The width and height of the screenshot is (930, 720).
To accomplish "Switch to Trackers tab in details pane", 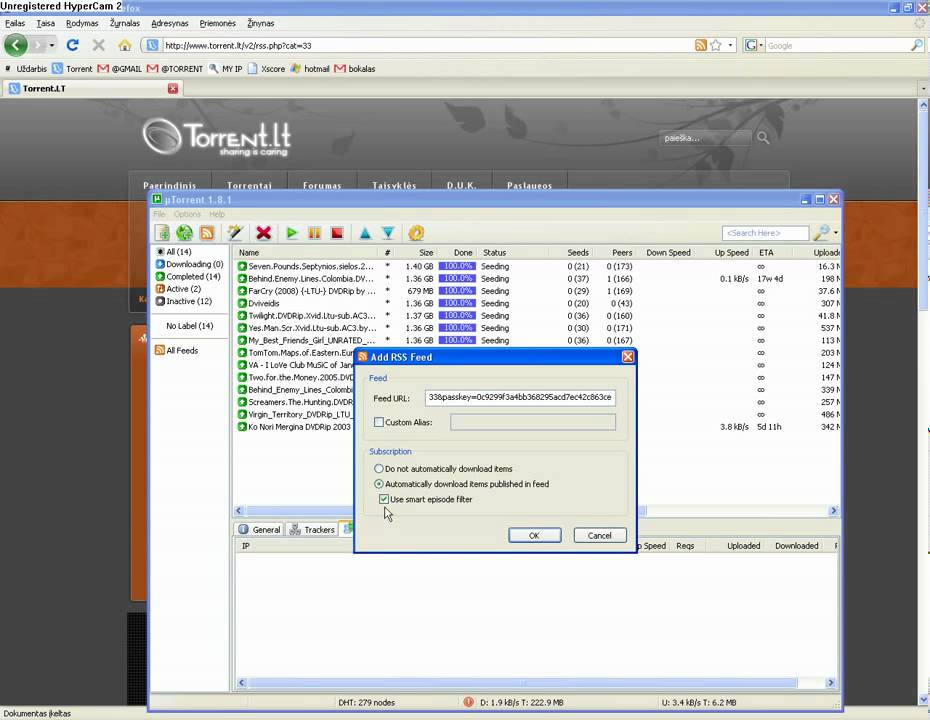I will coord(312,530).
